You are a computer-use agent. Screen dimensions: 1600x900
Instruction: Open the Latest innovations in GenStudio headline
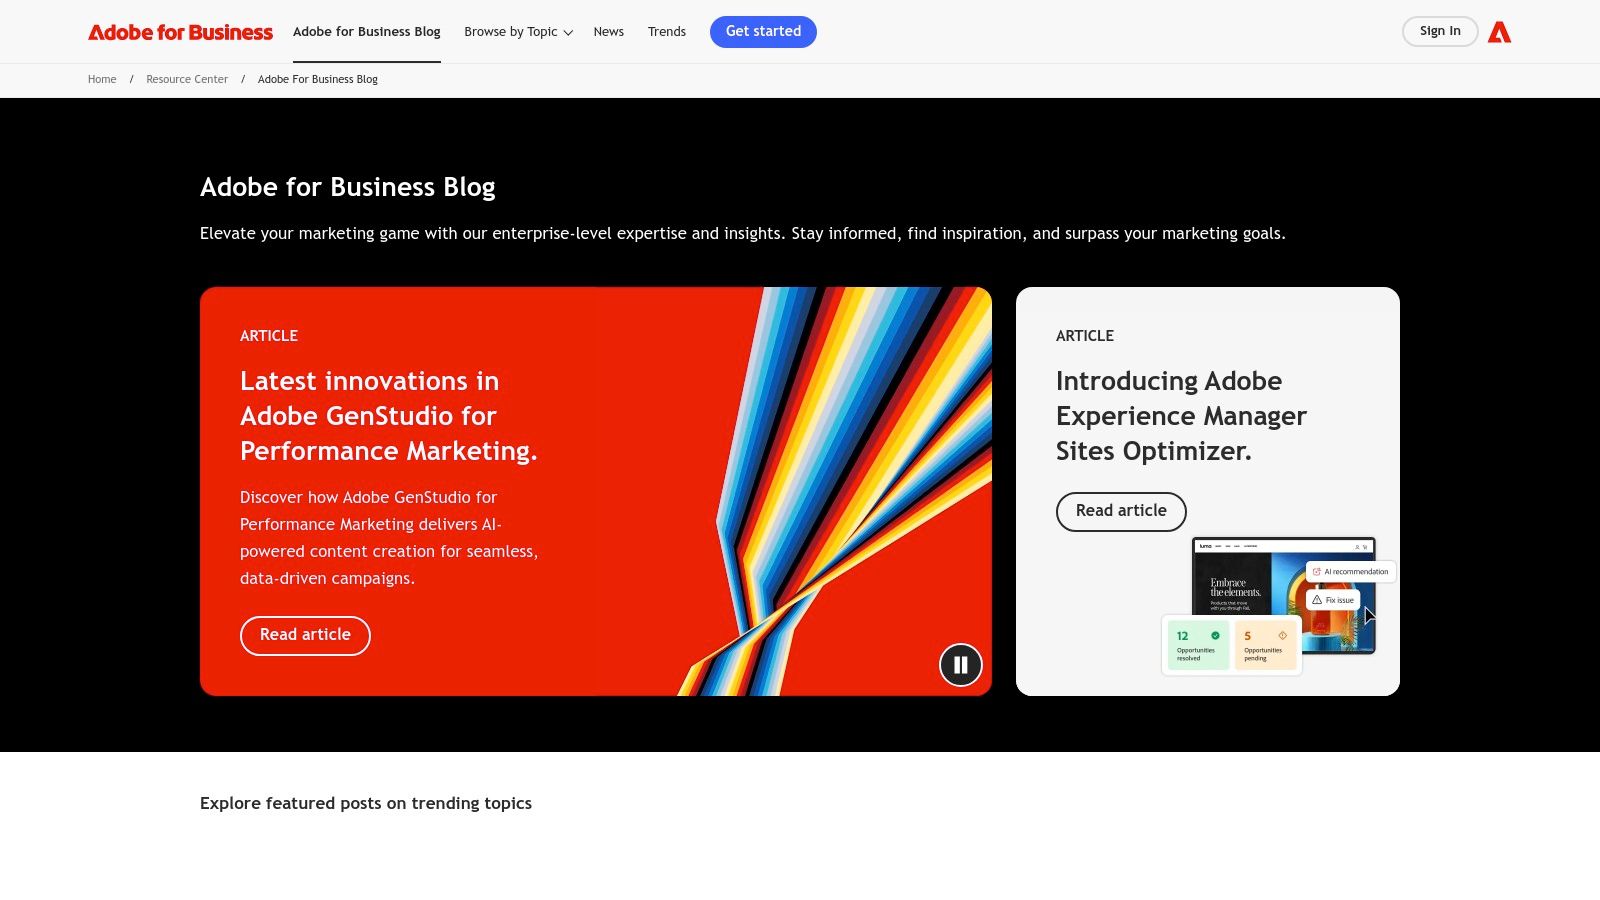389,416
